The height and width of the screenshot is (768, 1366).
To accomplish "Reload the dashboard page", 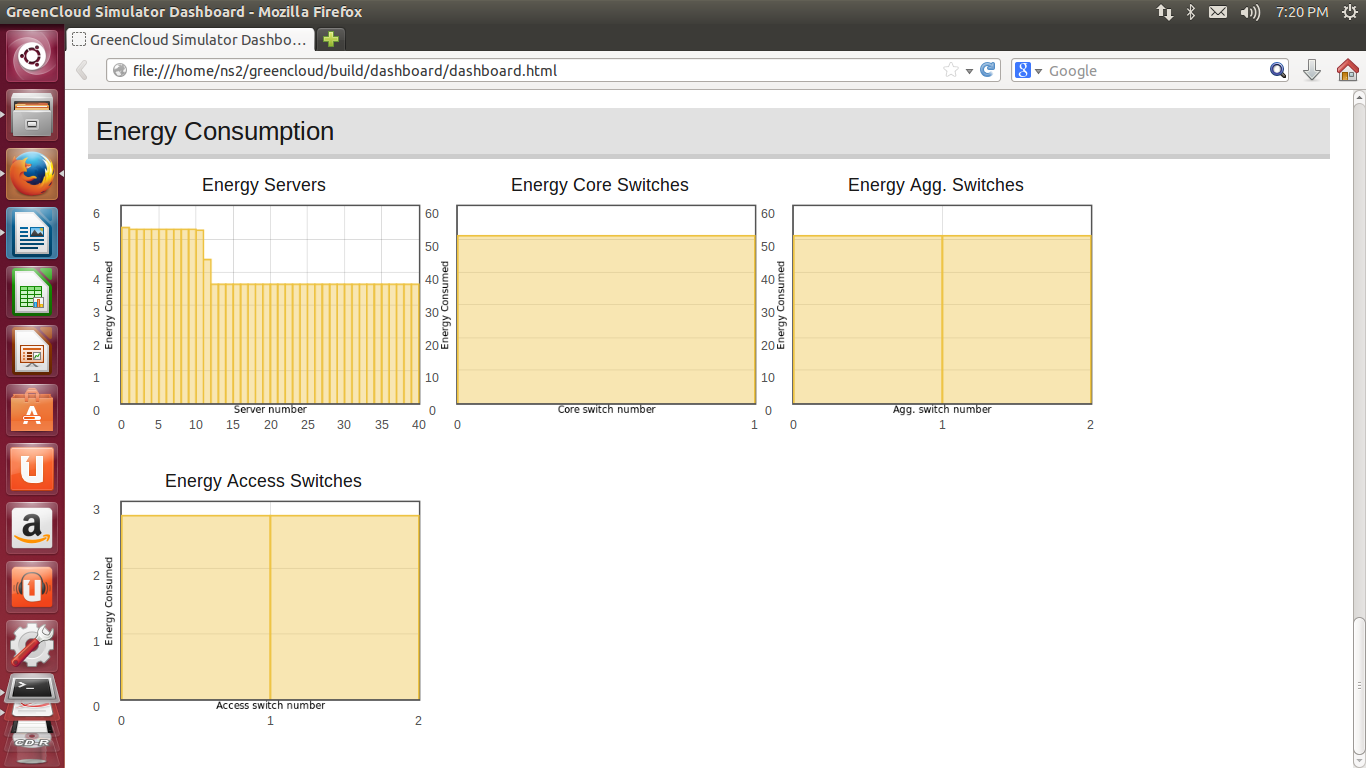I will click(x=988, y=70).
